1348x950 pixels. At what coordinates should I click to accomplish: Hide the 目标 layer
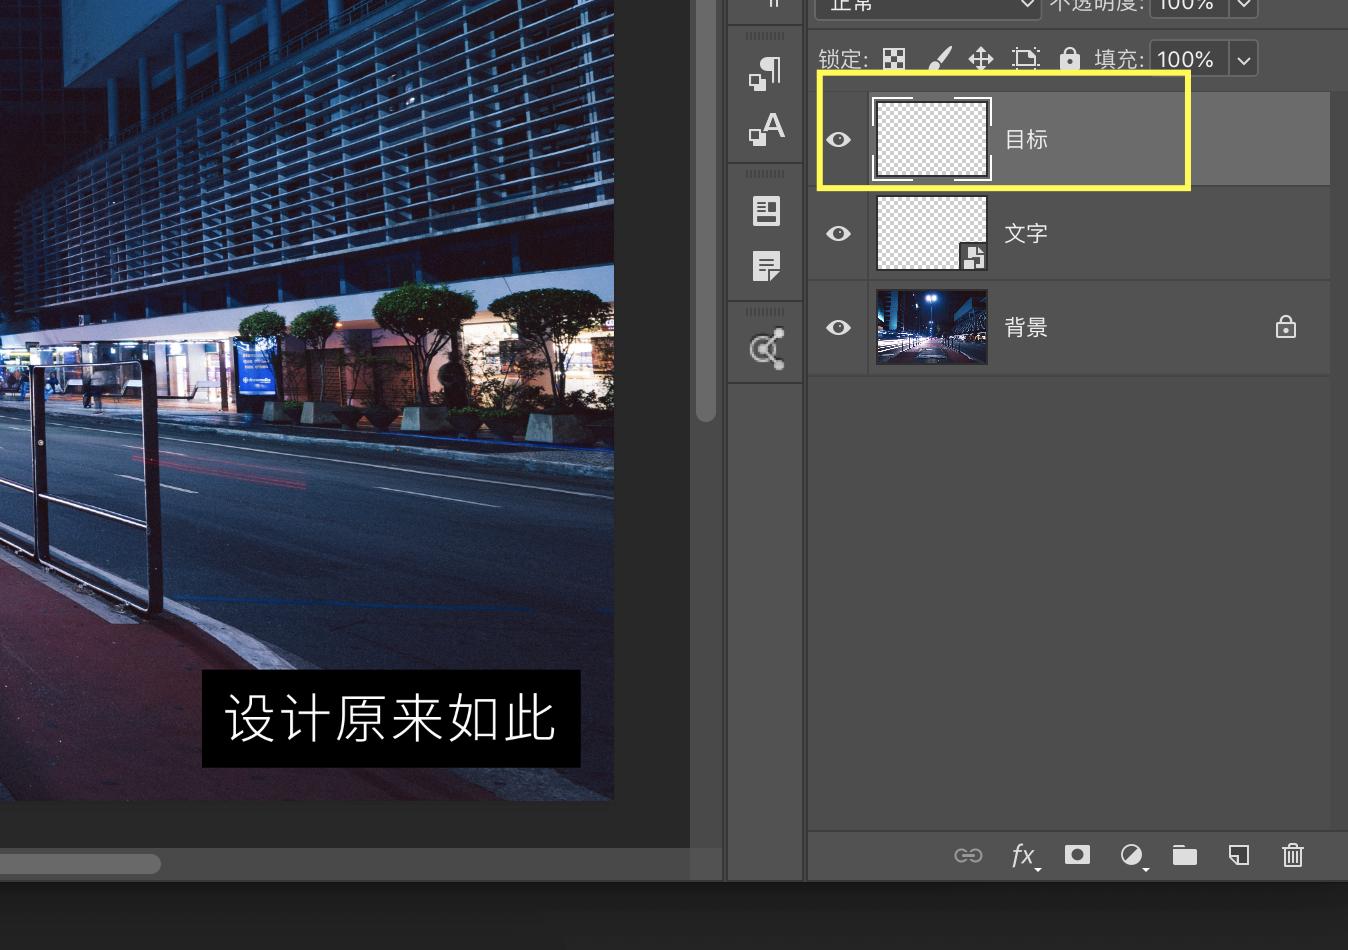839,139
